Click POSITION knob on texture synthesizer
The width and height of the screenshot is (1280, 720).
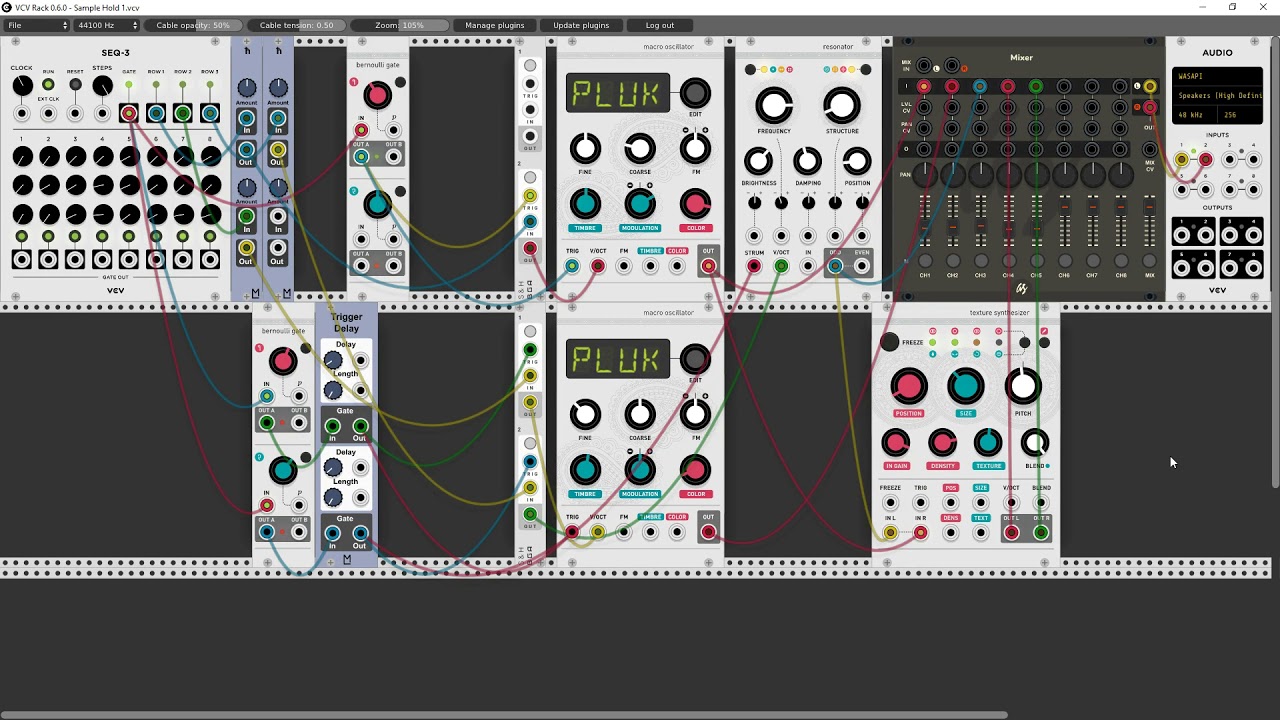(x=909, y=387)
